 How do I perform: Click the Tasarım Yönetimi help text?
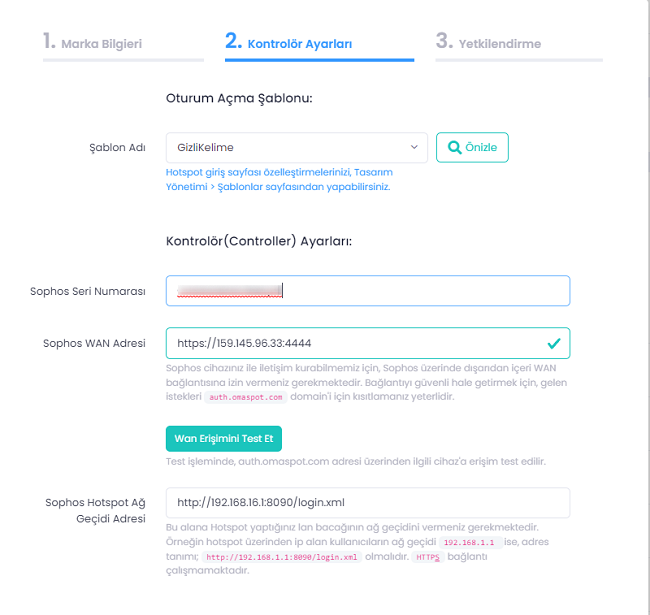coord(279,179)
